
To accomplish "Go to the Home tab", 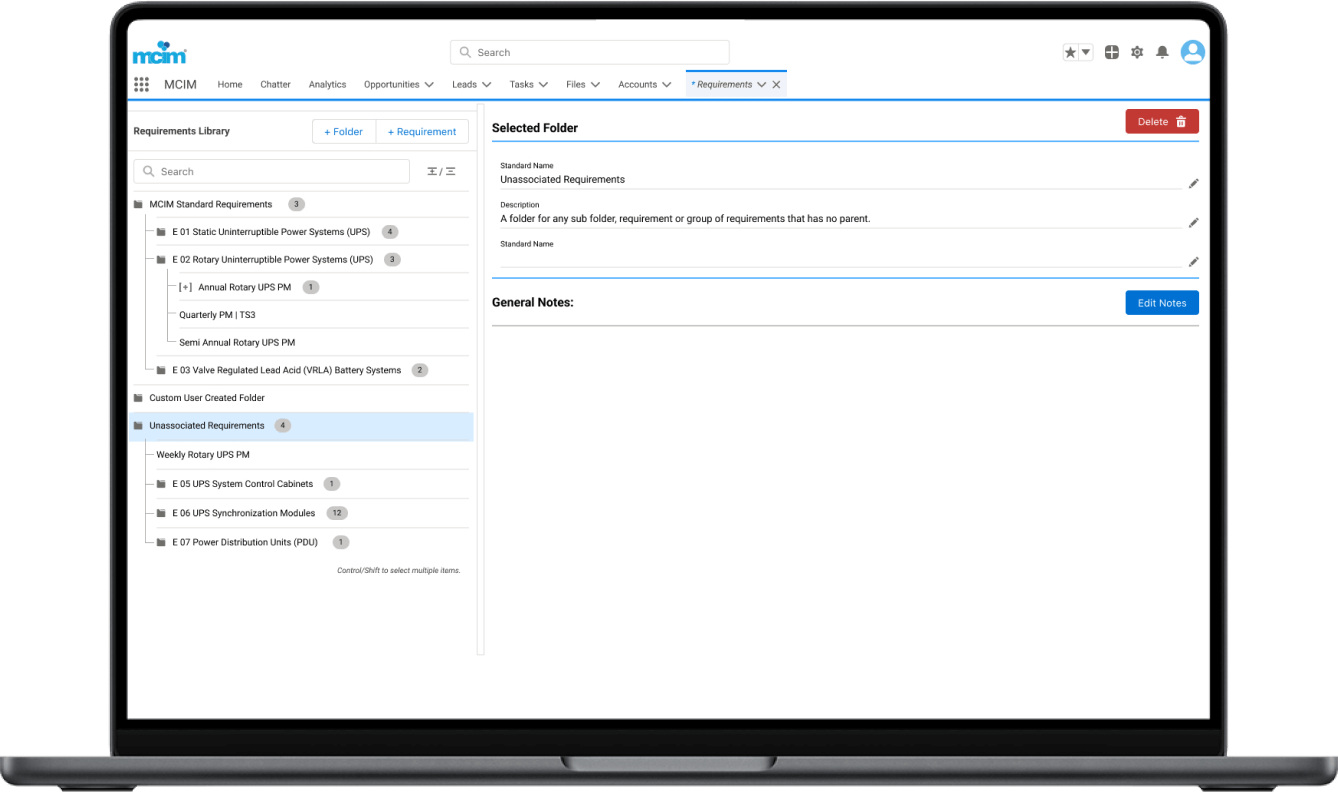I will tap(230, 85).
